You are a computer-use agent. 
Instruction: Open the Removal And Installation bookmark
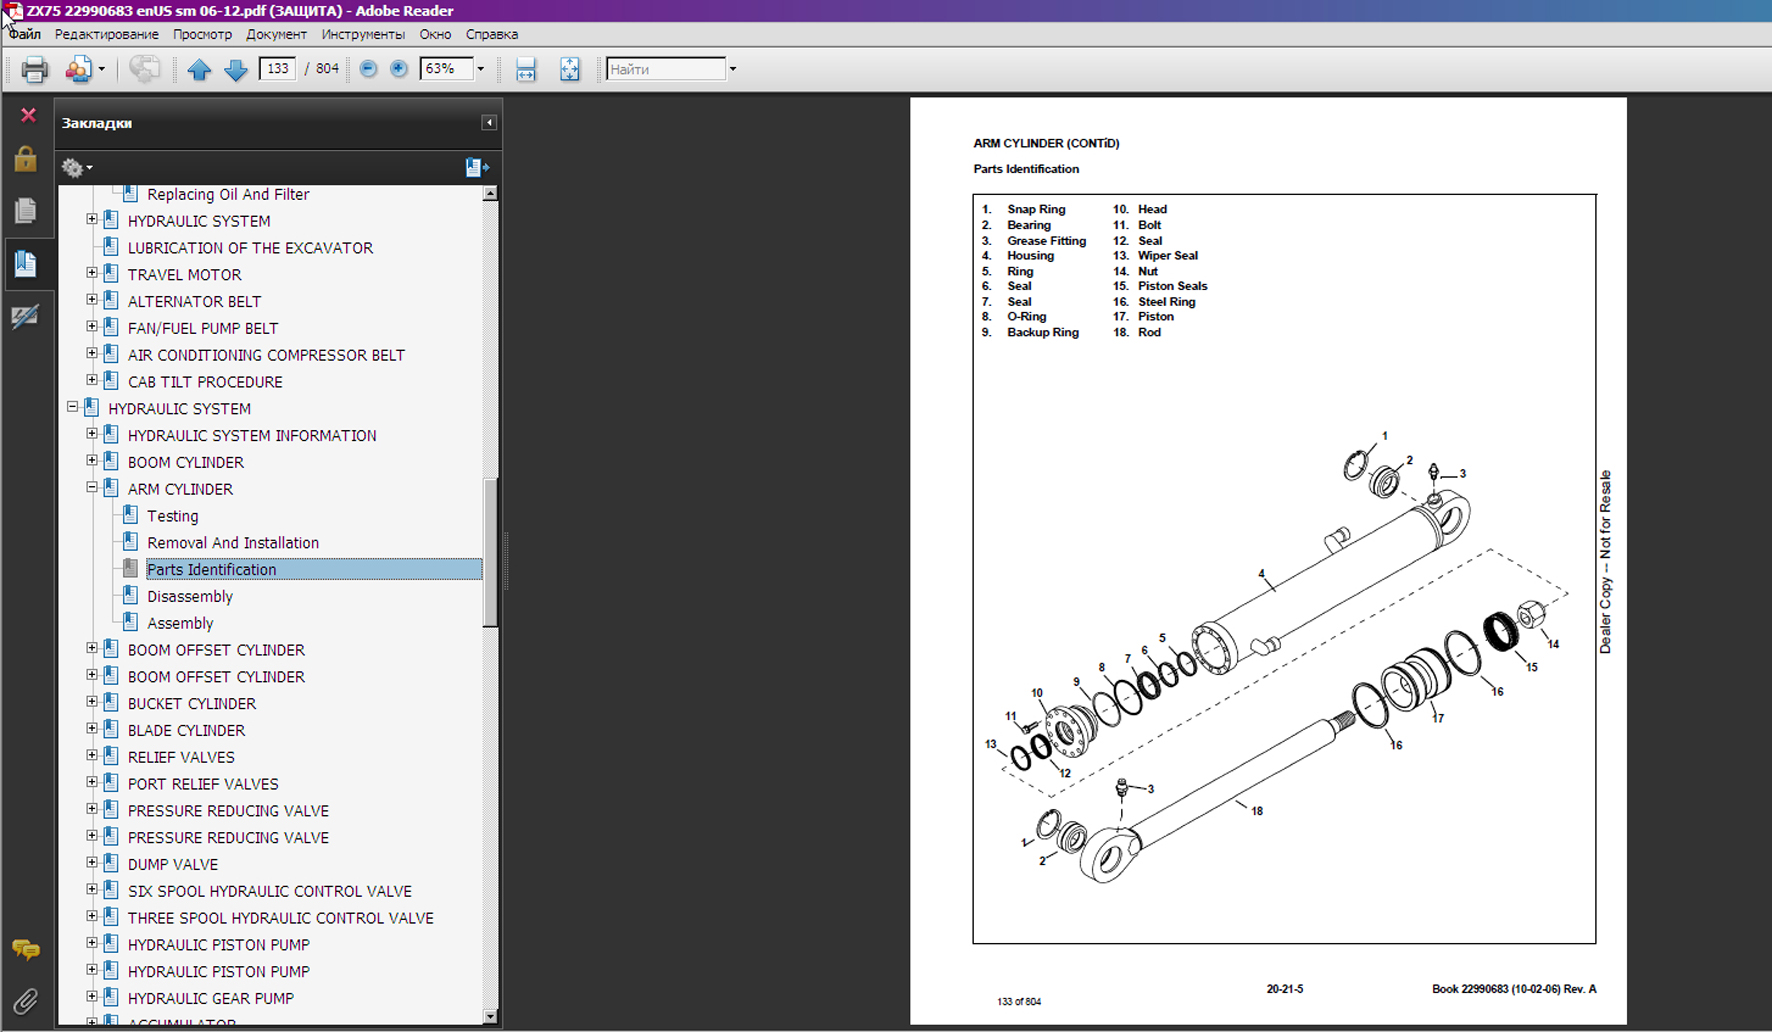(233, 543)
